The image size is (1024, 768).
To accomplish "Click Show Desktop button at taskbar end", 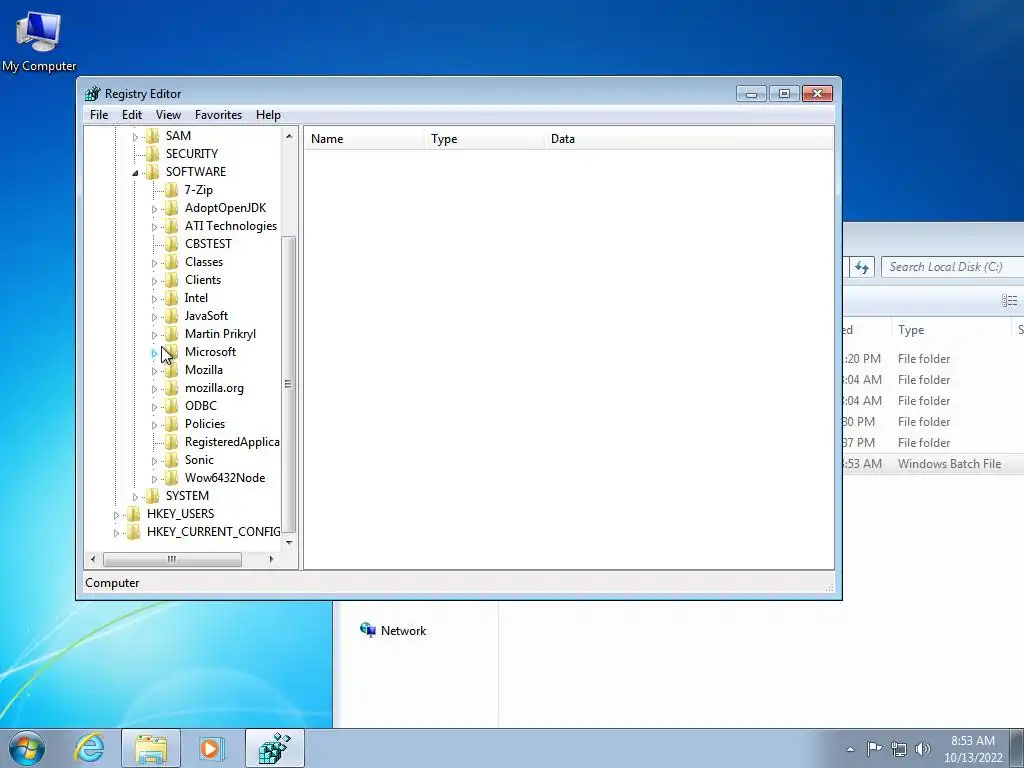I will [1017, 748].
